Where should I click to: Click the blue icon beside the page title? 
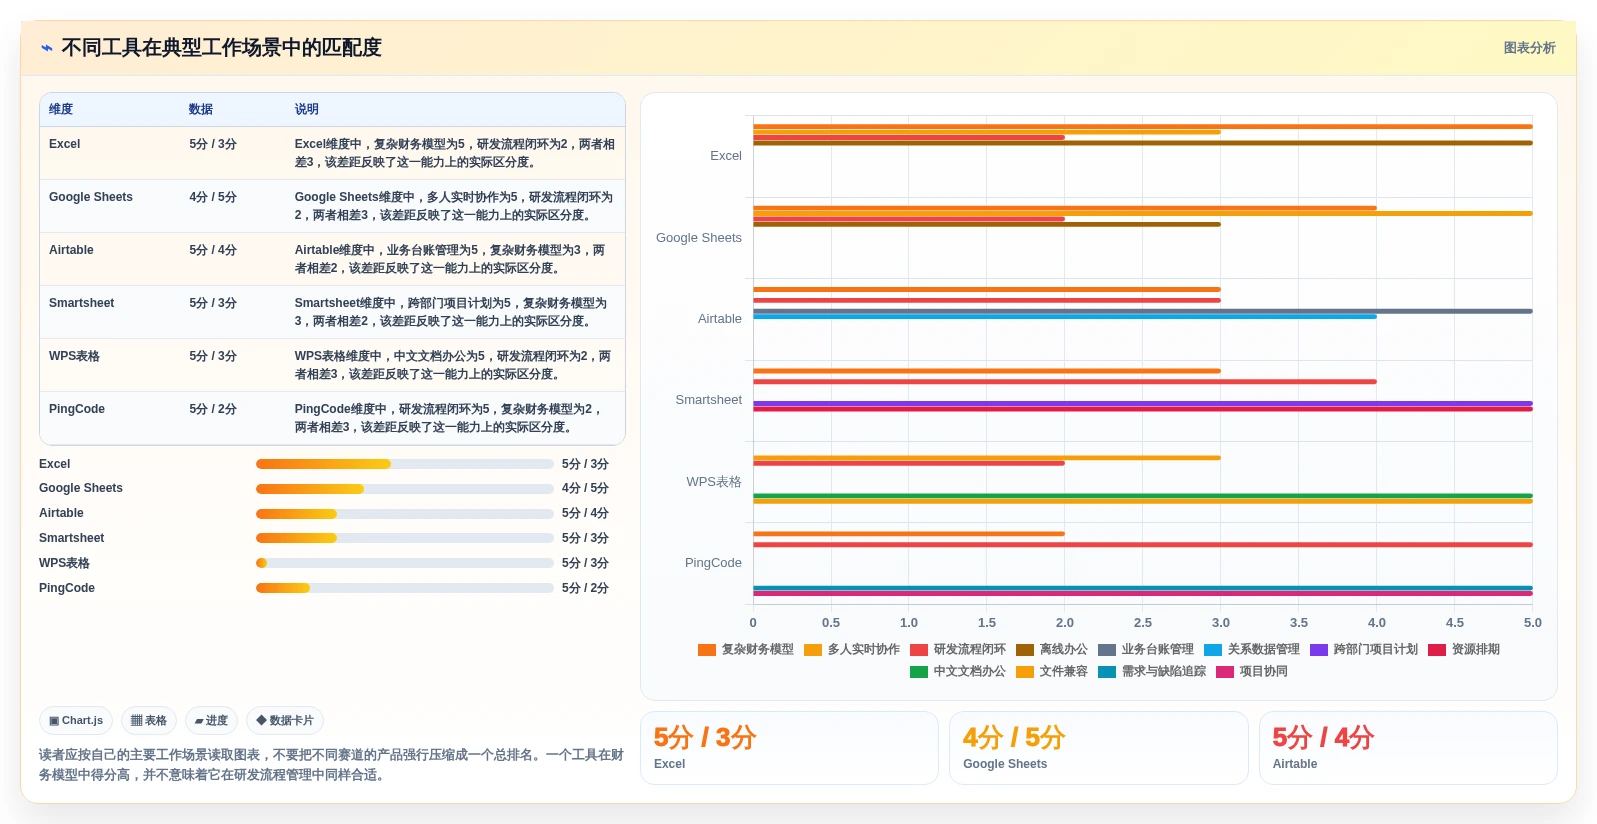pos(46,48)
